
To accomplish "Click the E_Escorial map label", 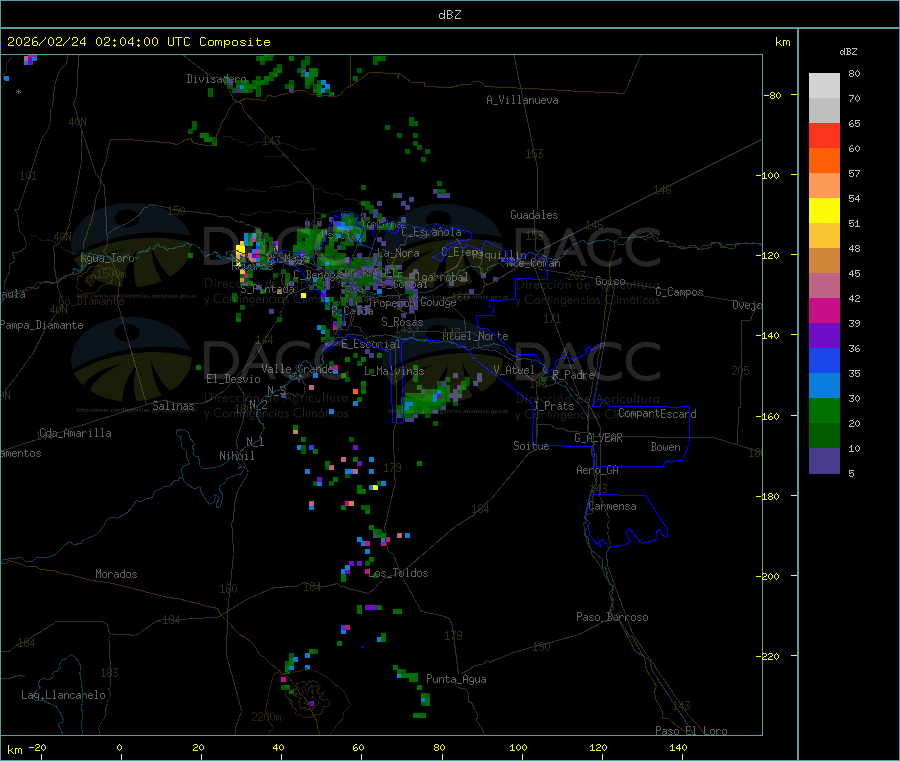I will pos(371,344).
